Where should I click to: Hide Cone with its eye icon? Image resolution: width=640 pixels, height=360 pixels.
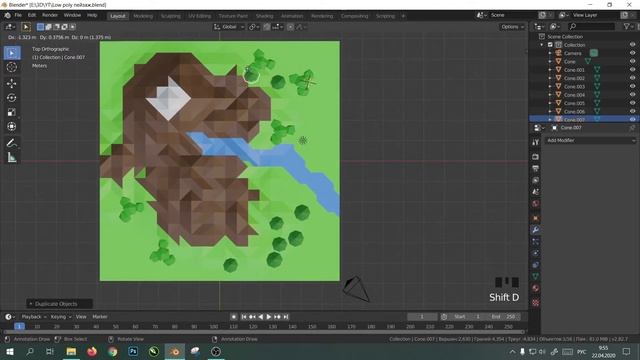[632, 62]
